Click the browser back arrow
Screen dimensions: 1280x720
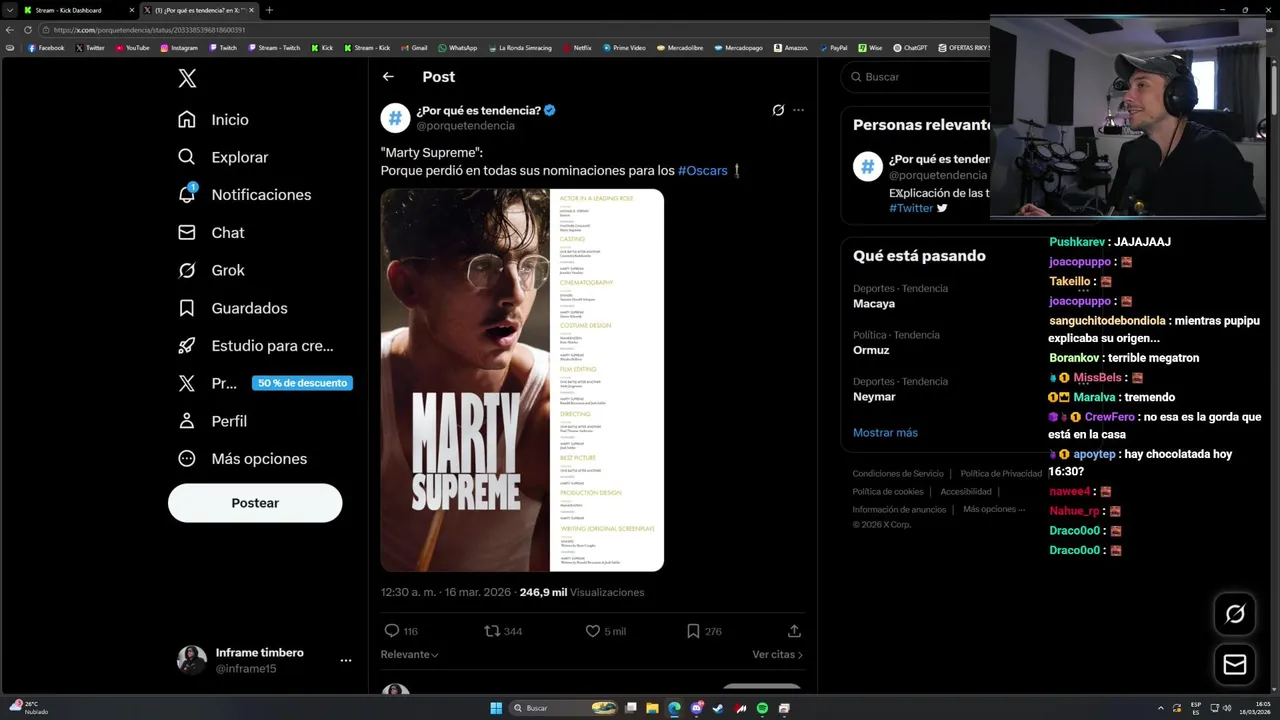10,30
